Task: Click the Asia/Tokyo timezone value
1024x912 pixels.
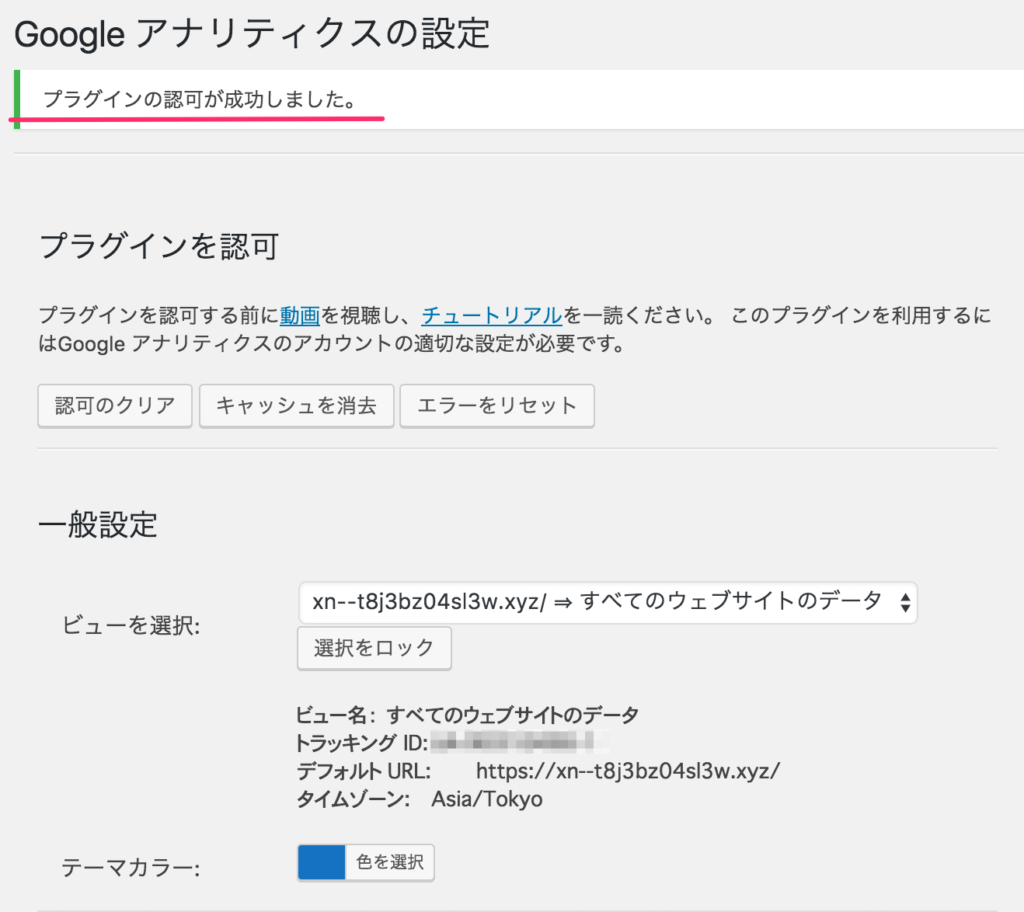Action: click(x=487, y=800)
